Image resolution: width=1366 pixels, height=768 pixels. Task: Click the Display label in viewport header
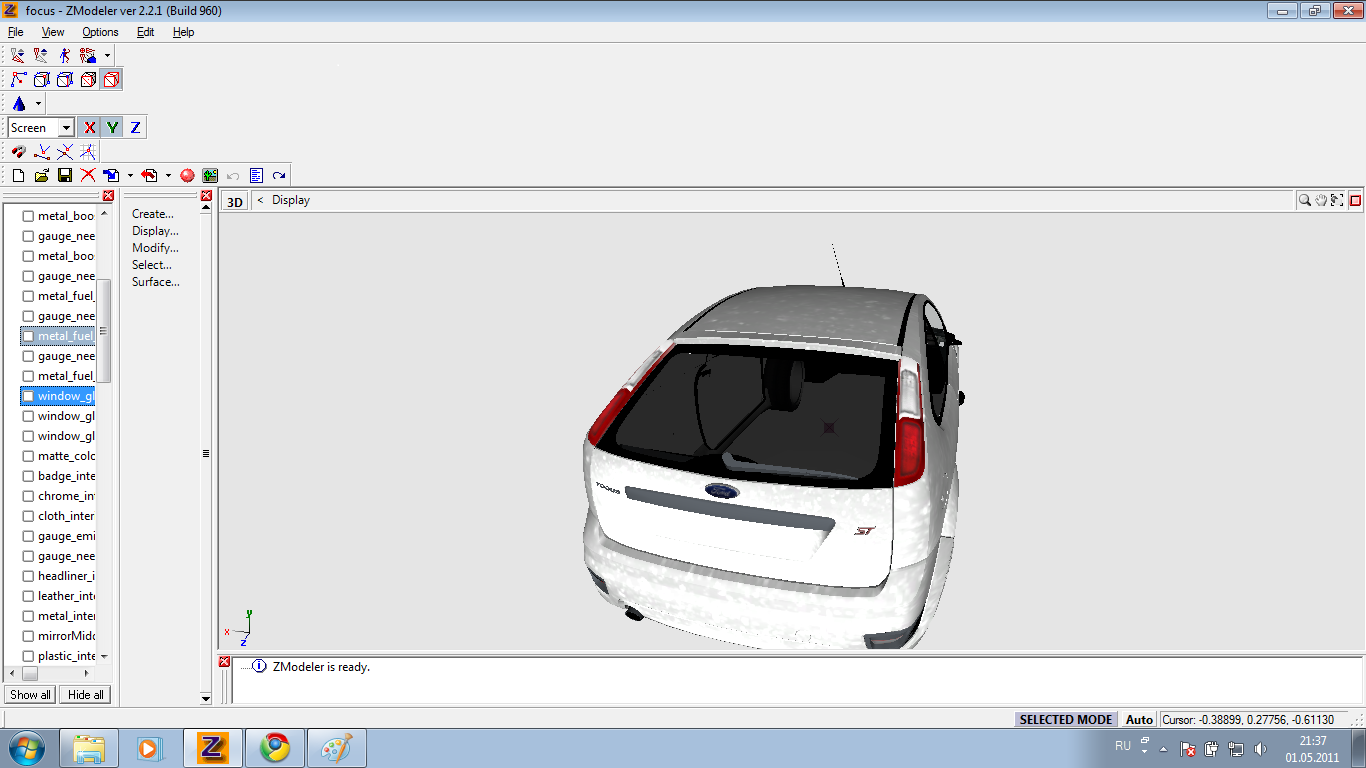[x=291, y=200]
